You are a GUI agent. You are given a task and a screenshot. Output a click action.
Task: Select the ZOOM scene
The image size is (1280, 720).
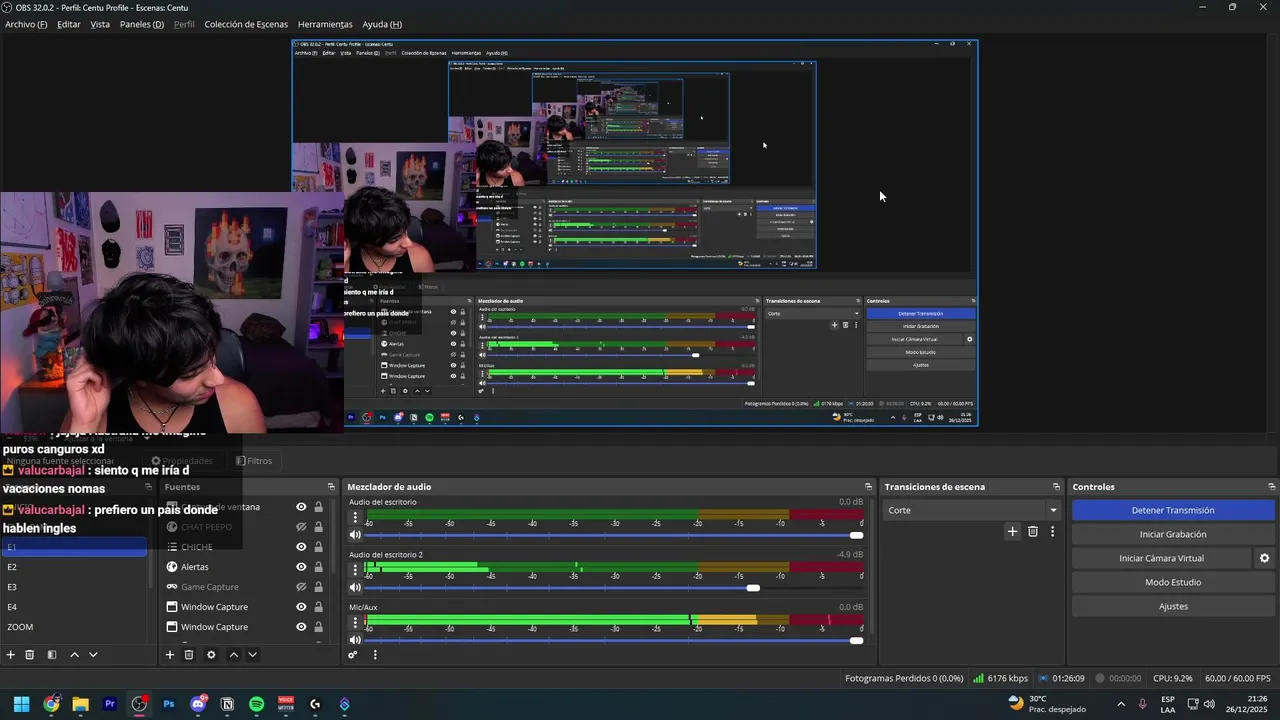point(74,627)
